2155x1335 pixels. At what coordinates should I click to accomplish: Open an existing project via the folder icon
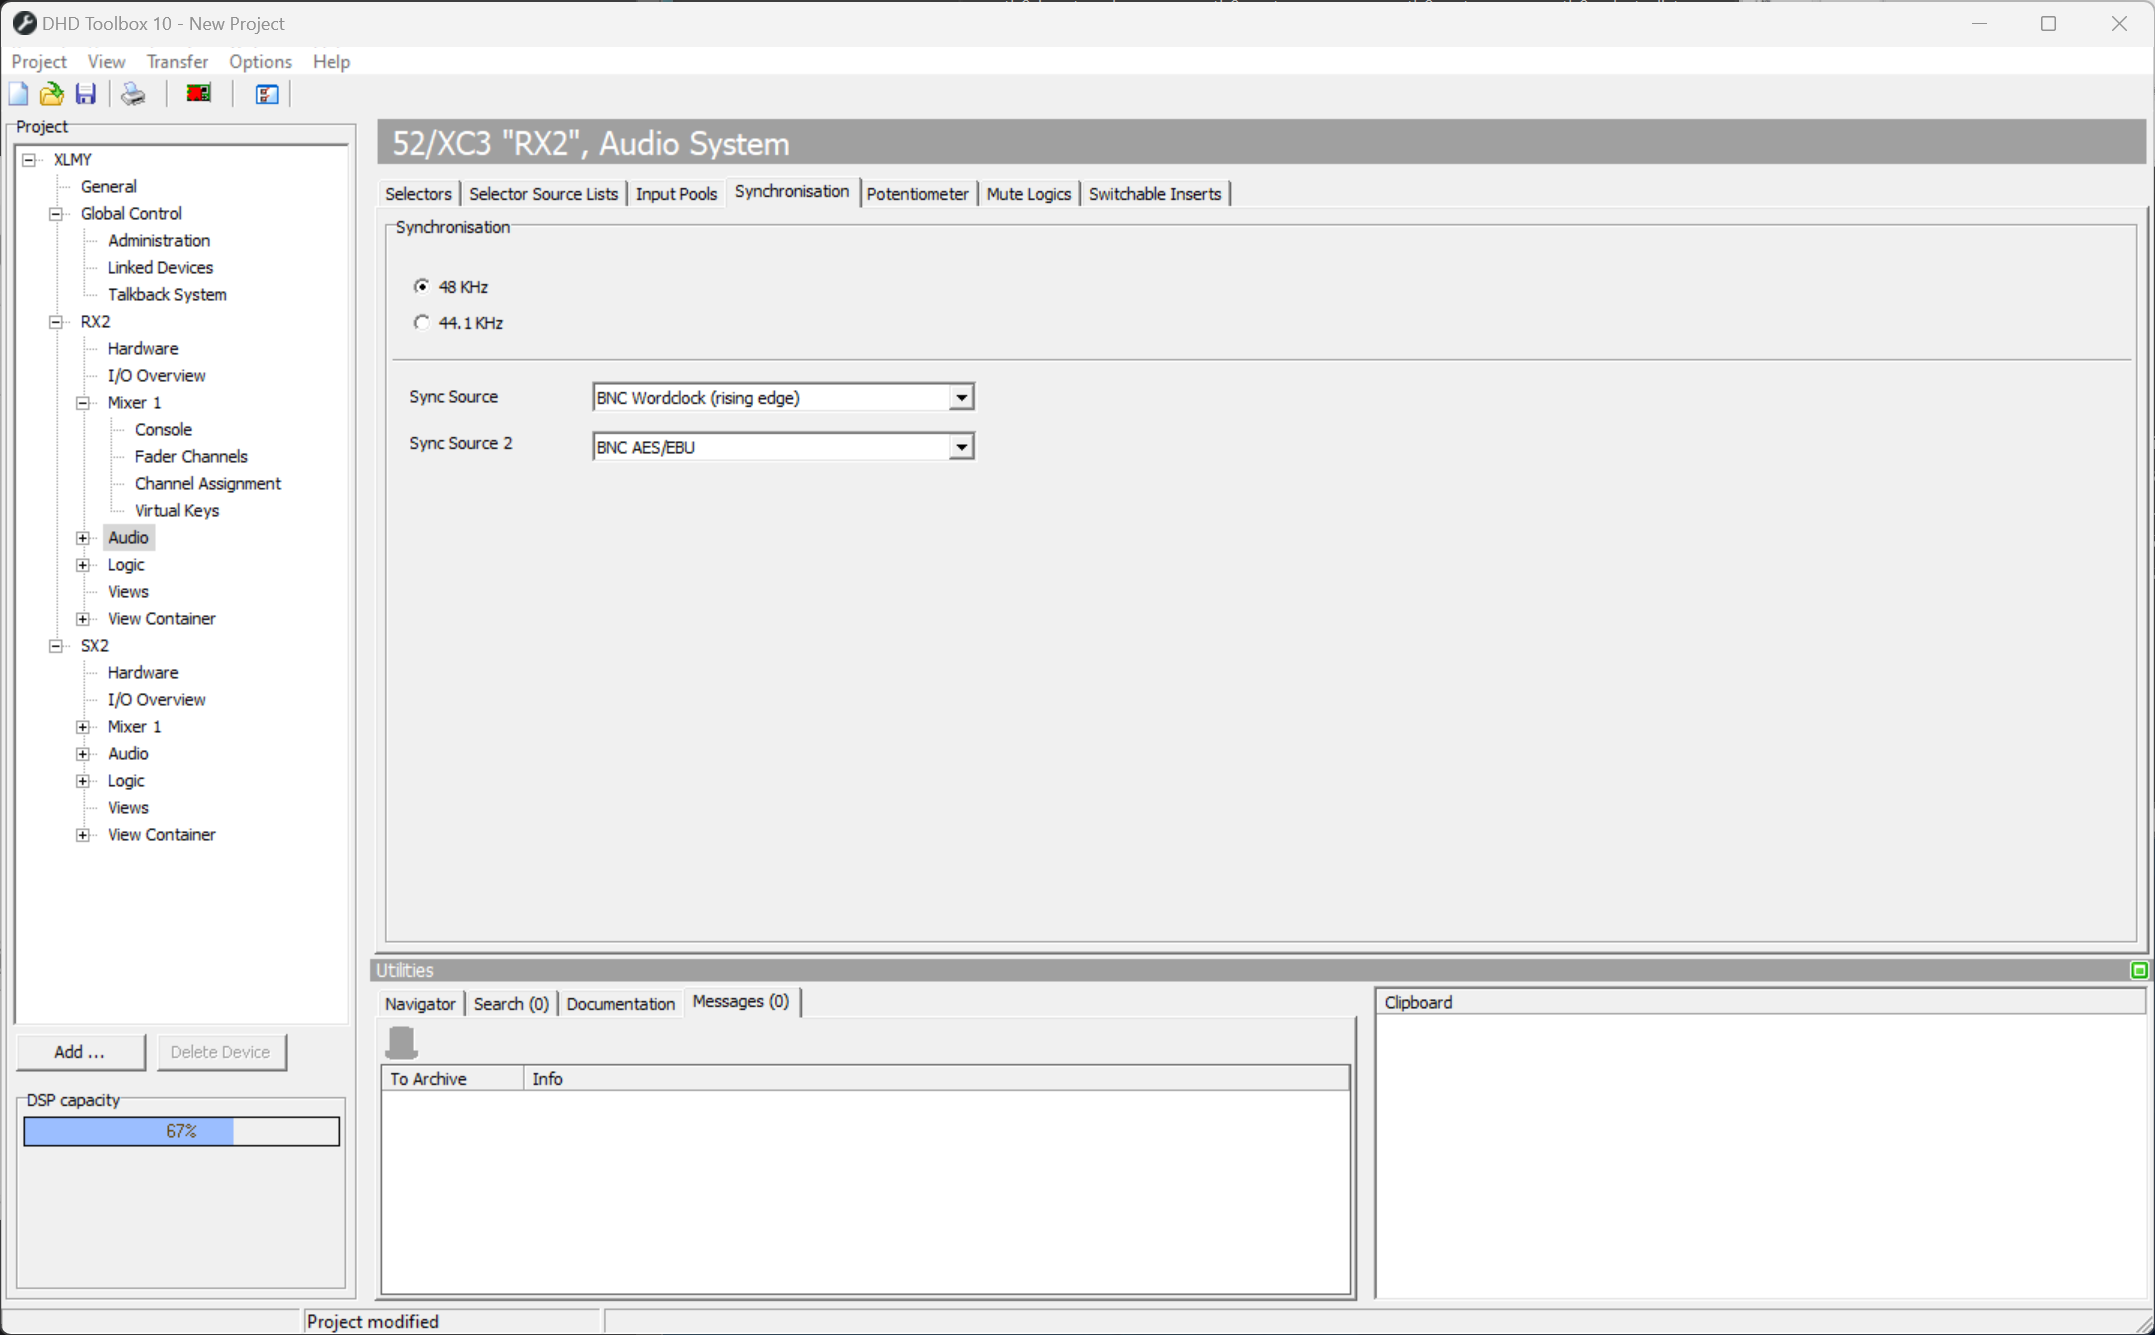click(x=51, y=93)
